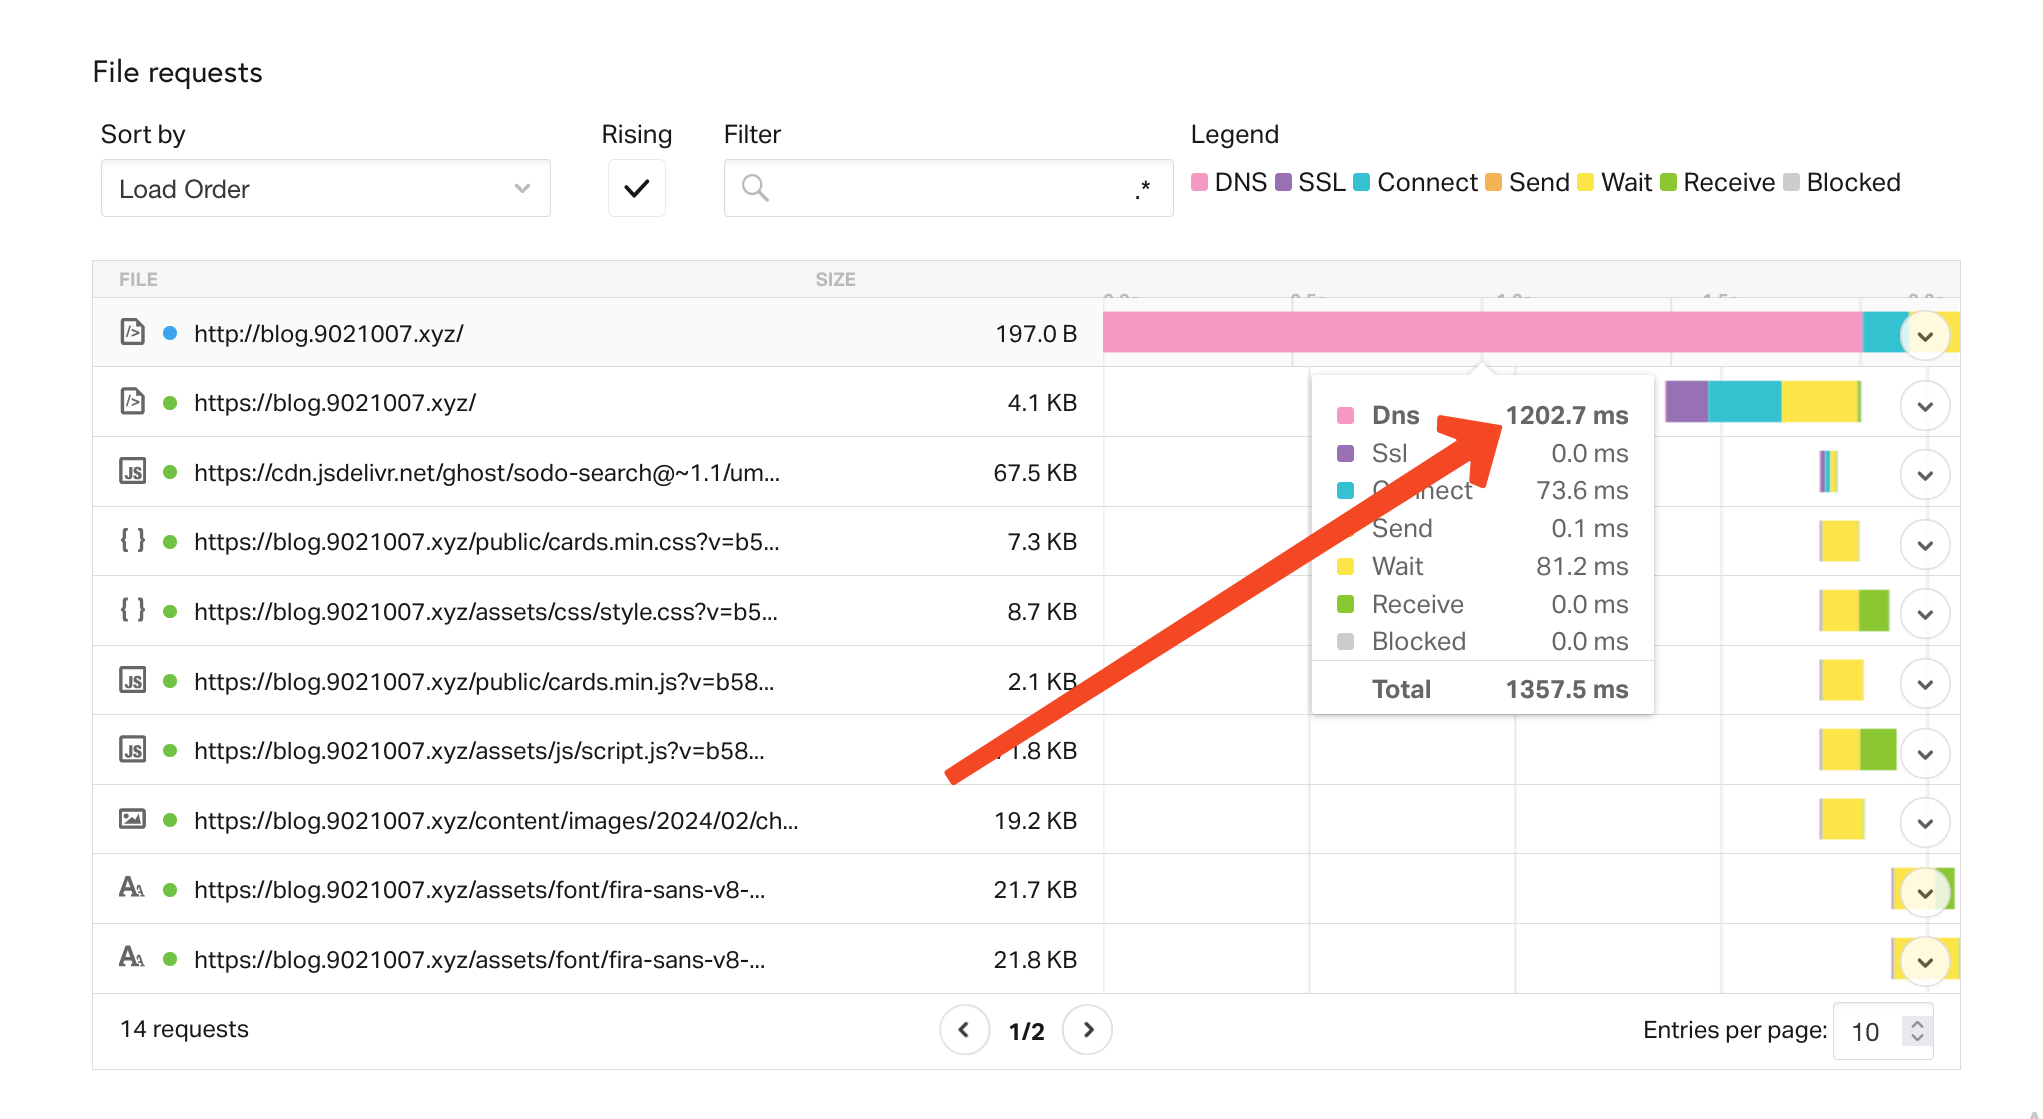Expand details for 21.8 KB fira-sans row
This screenshot has height=1119, width=2043.
1925,963
